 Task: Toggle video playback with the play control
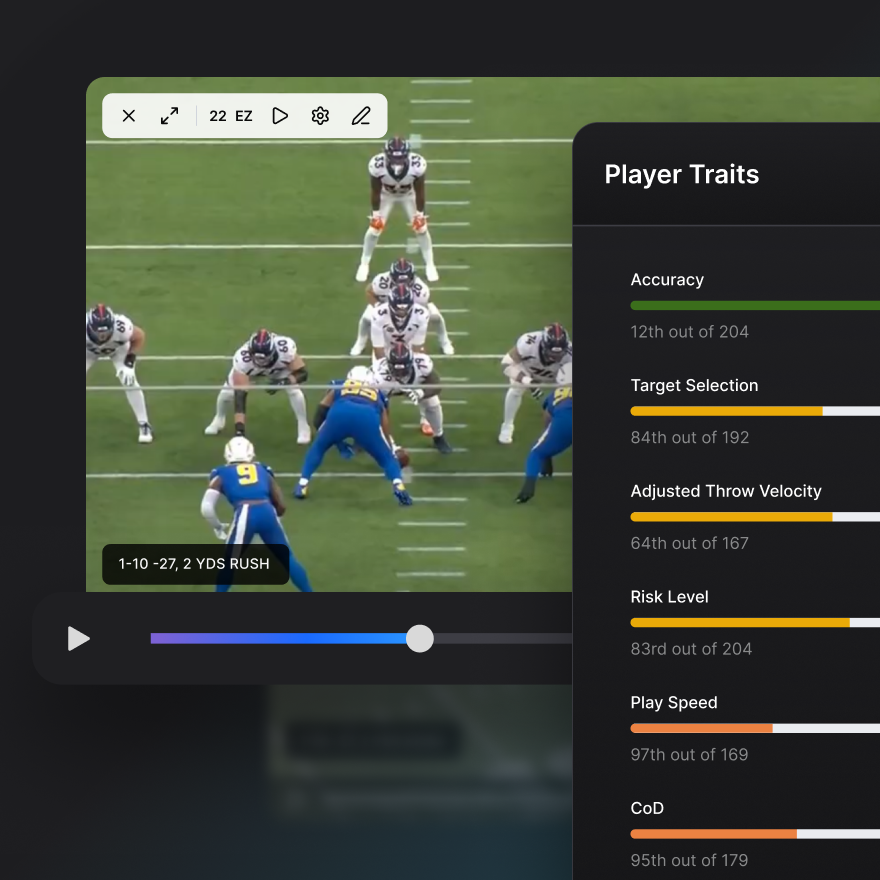[x=79, y=639]
